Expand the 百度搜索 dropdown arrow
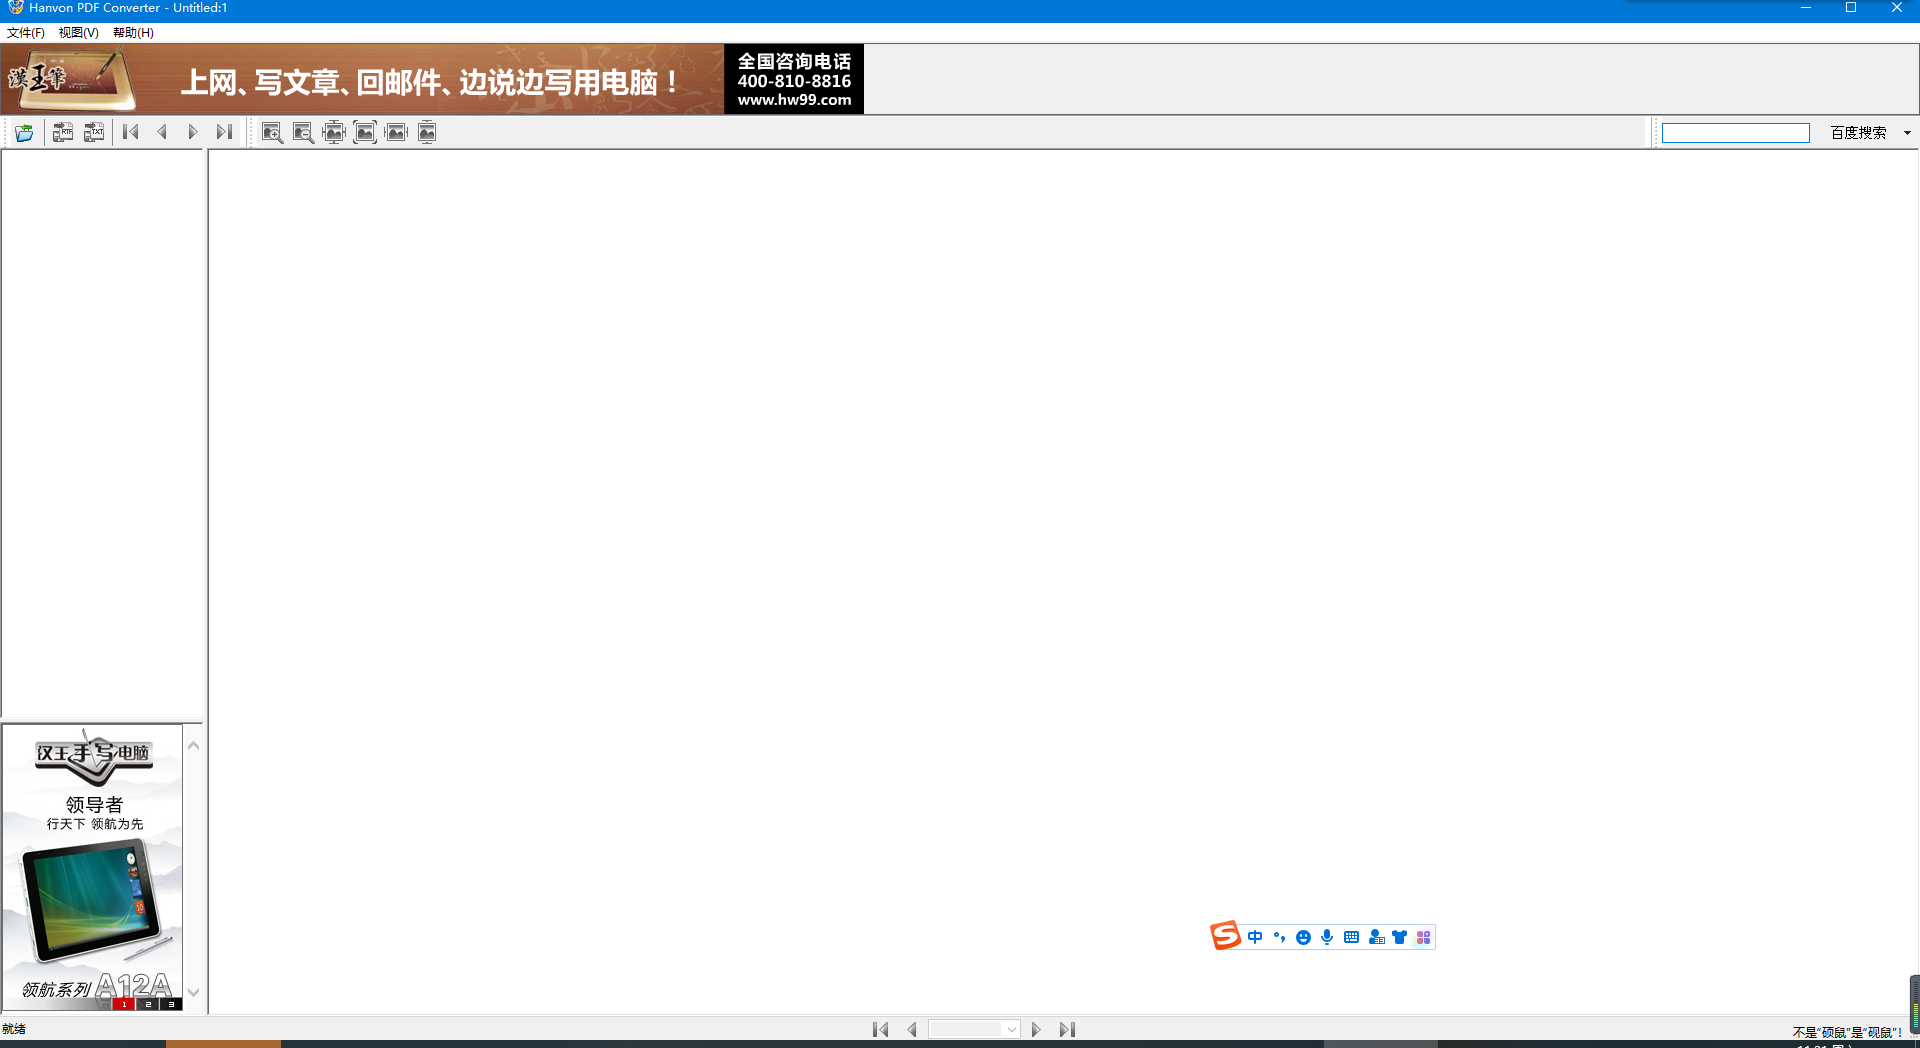This screenshot has height=1048, width=1920. [1907, 133]
